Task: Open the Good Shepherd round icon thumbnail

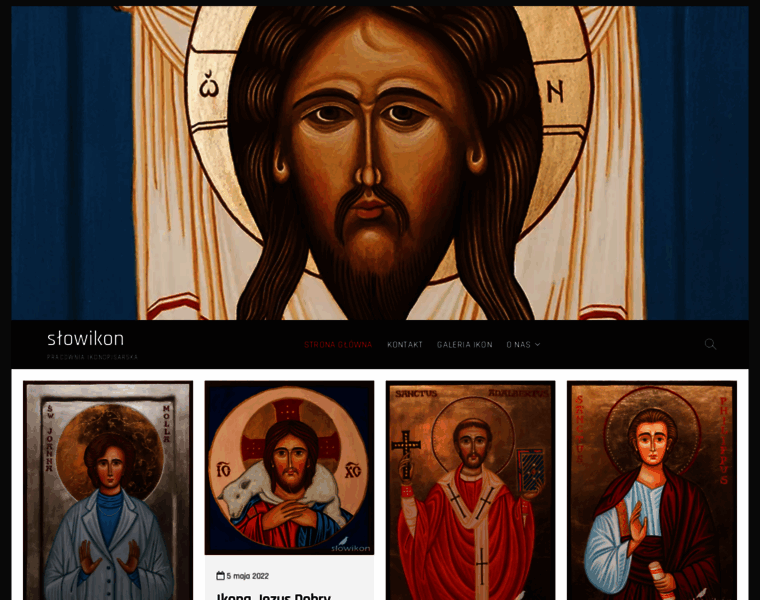Action: tap(289, 468)
